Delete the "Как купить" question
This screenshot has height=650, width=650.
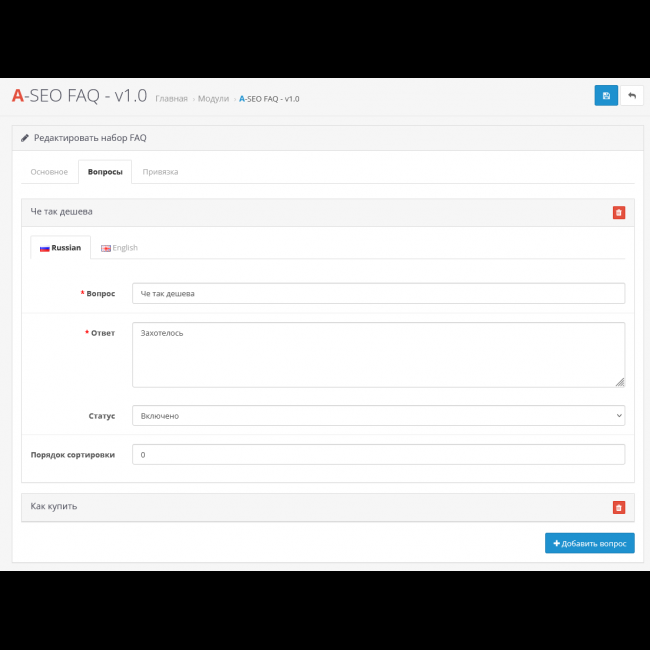618,507
